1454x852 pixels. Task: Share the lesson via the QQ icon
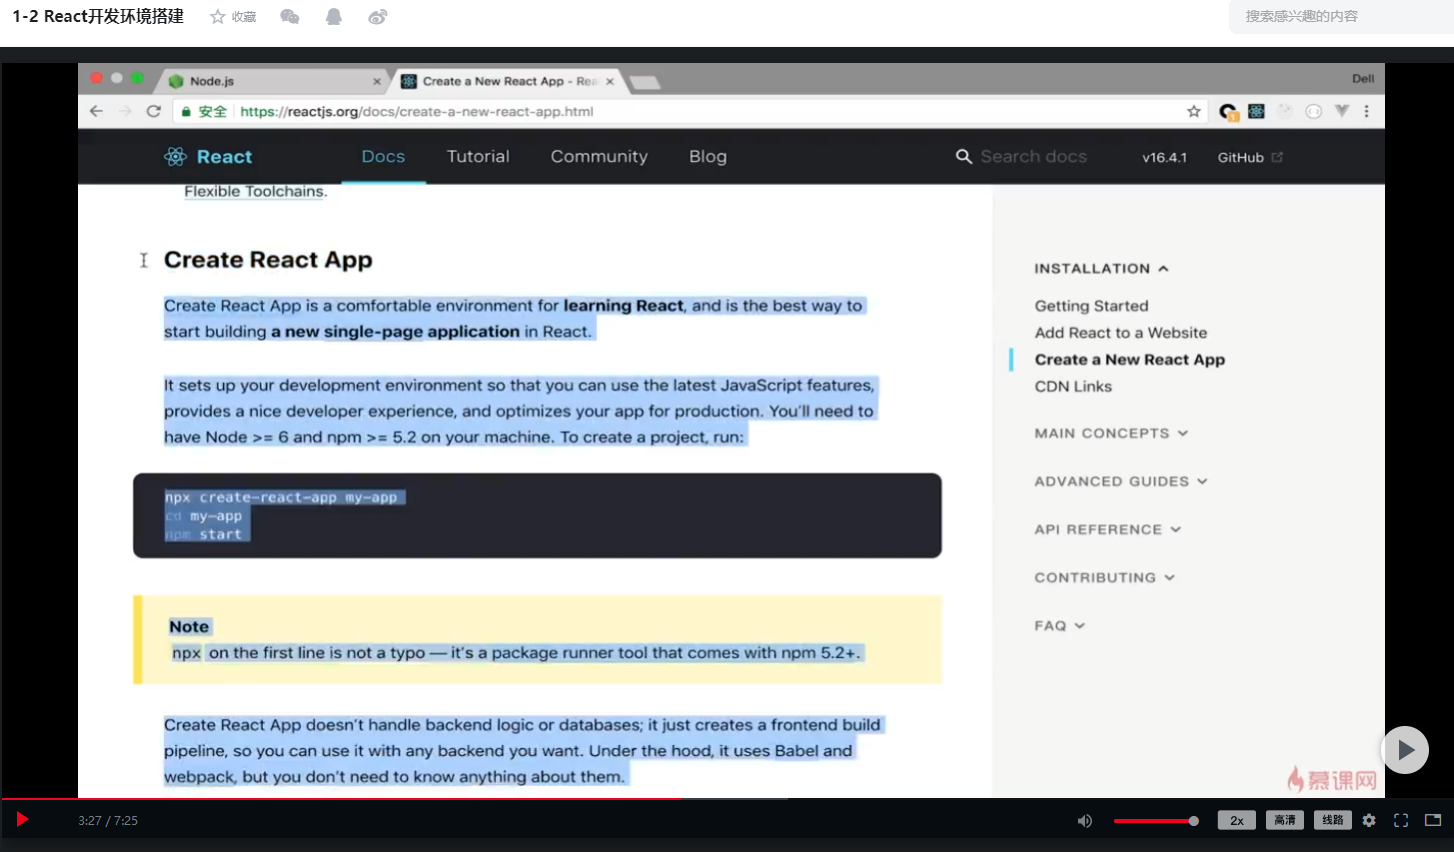click(334, 17)
